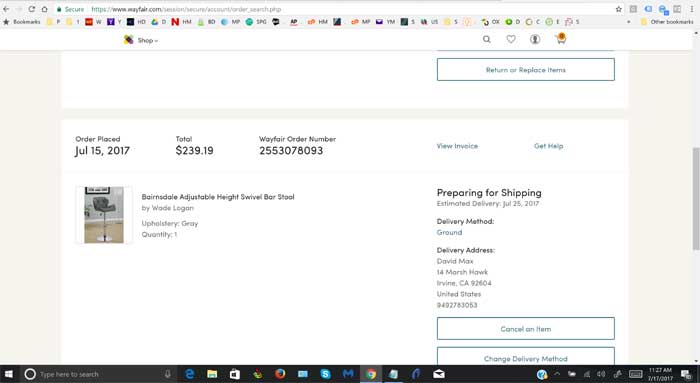Viewport: 700px width, 383px height.
Task: Click the Change Delivery Method button
Action: click(x=525, y=356)
